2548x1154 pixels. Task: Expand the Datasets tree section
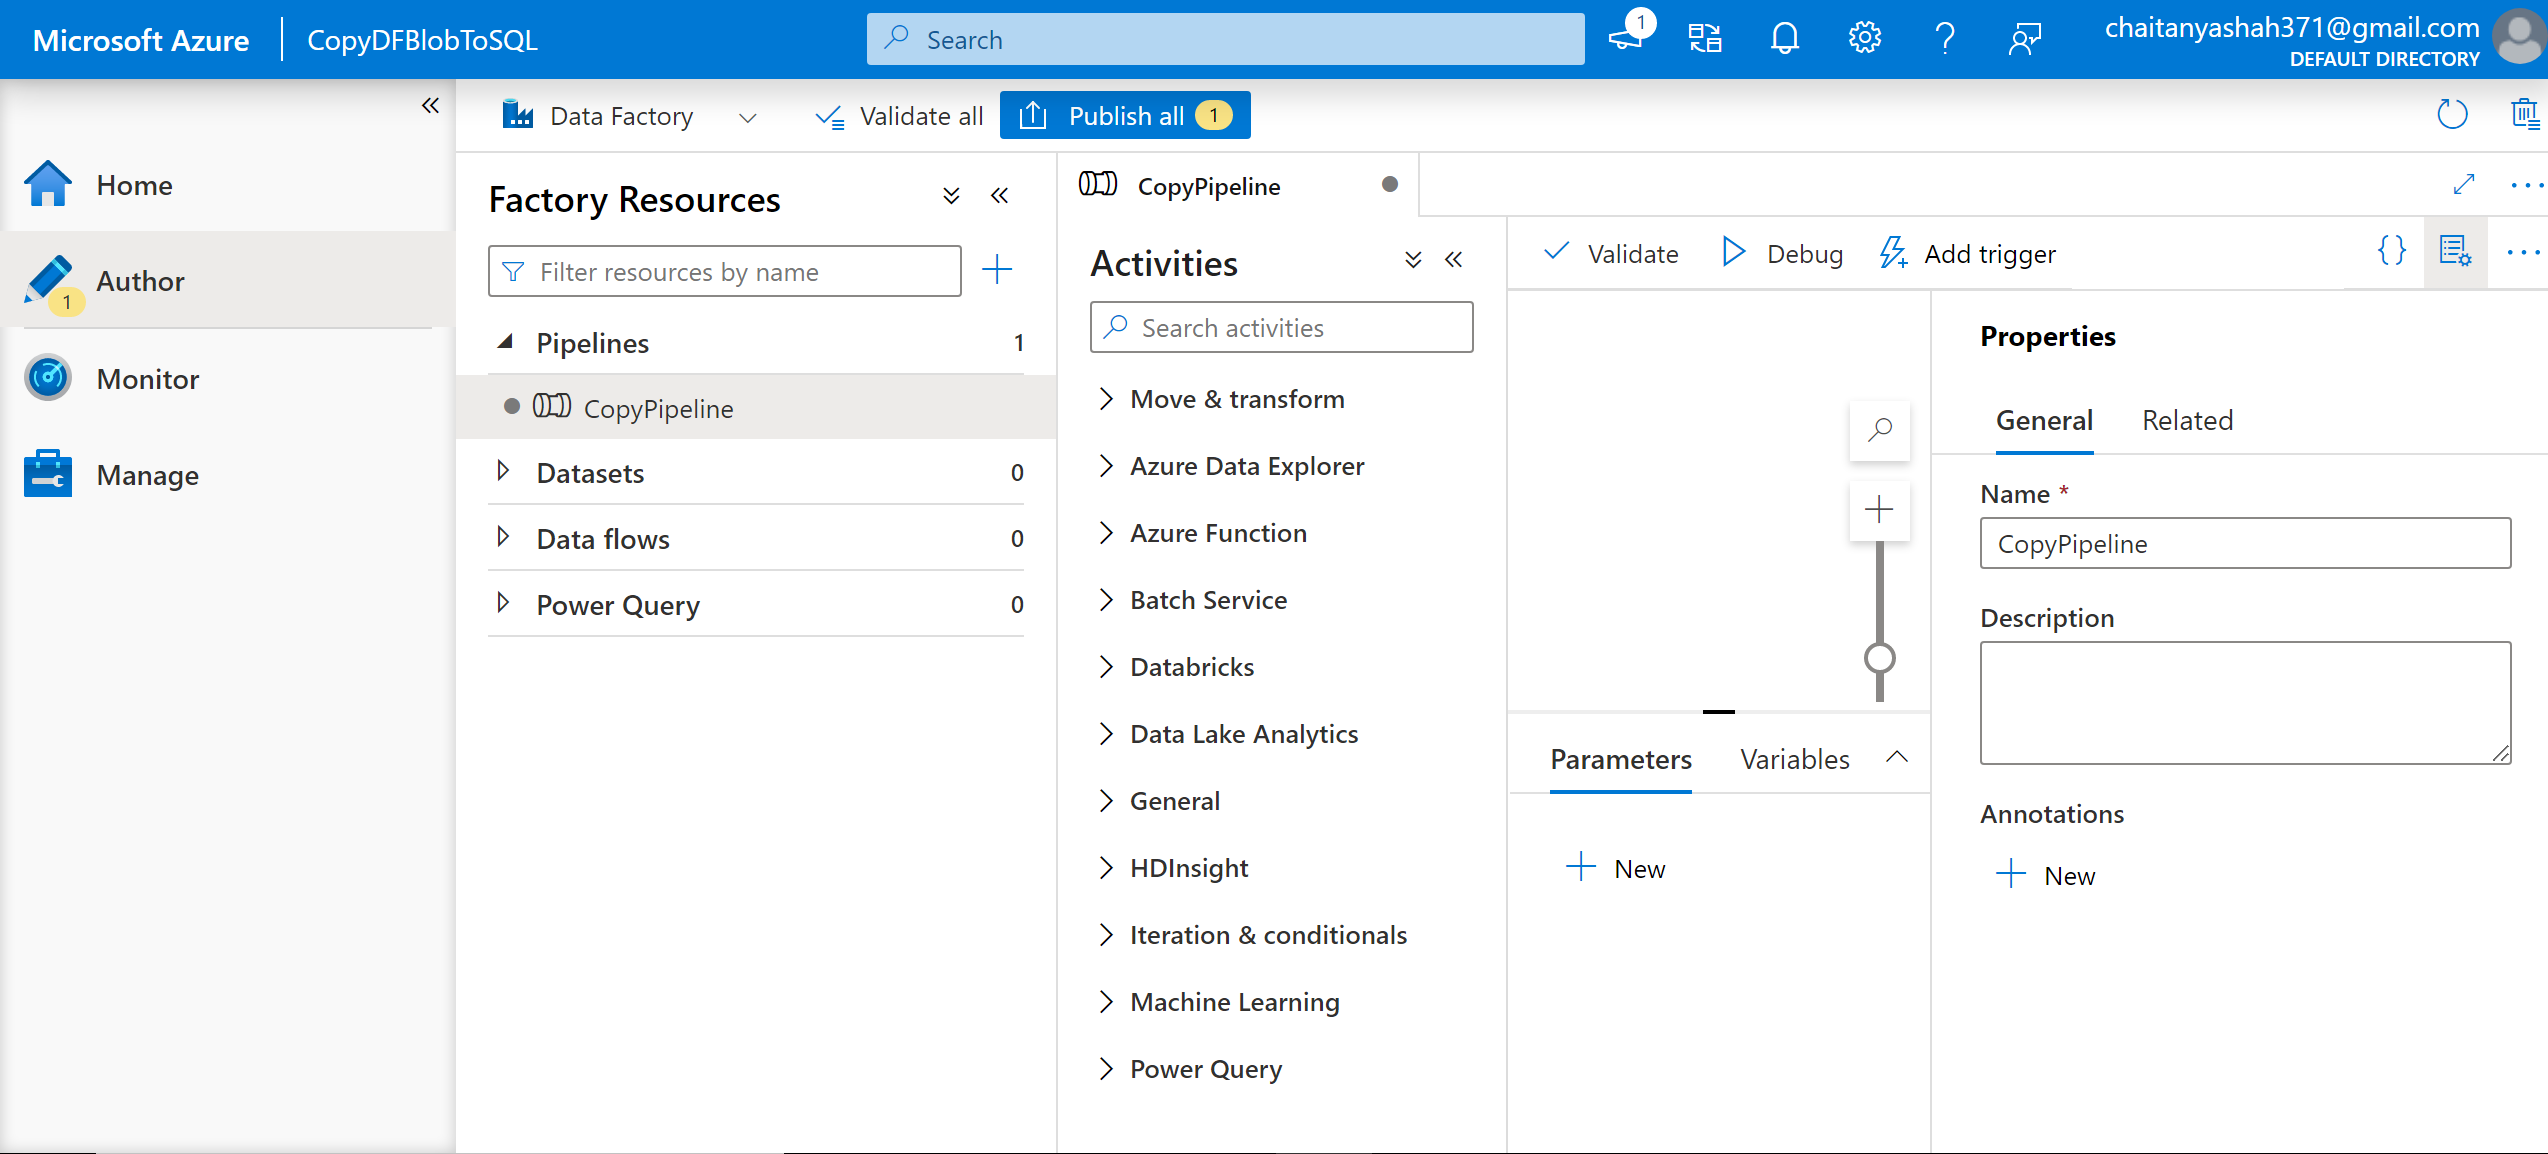click(503, 470)
